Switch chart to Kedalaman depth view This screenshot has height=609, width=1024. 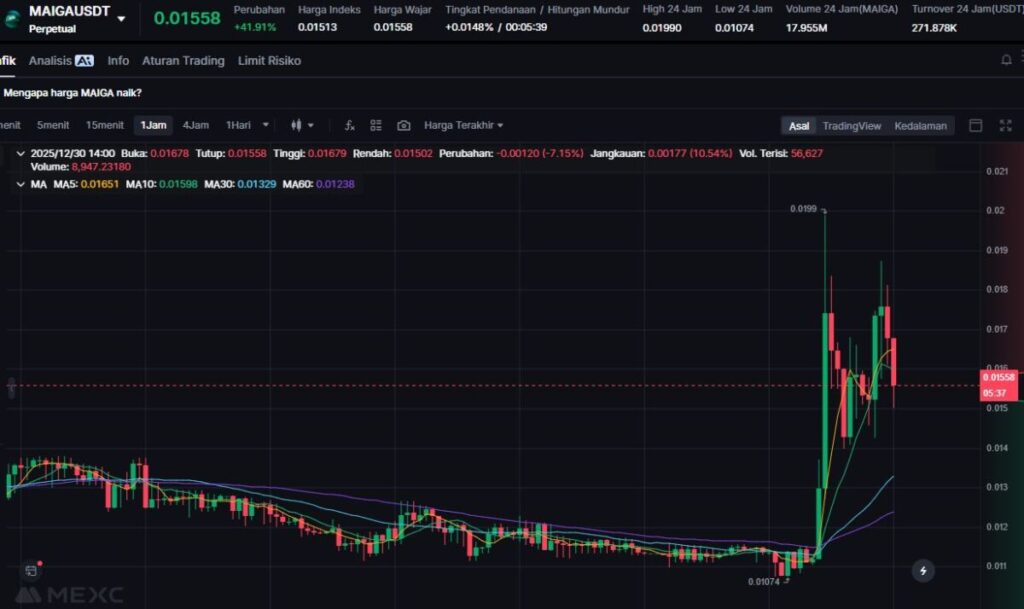pyautogui.click(x=920, y=126)
